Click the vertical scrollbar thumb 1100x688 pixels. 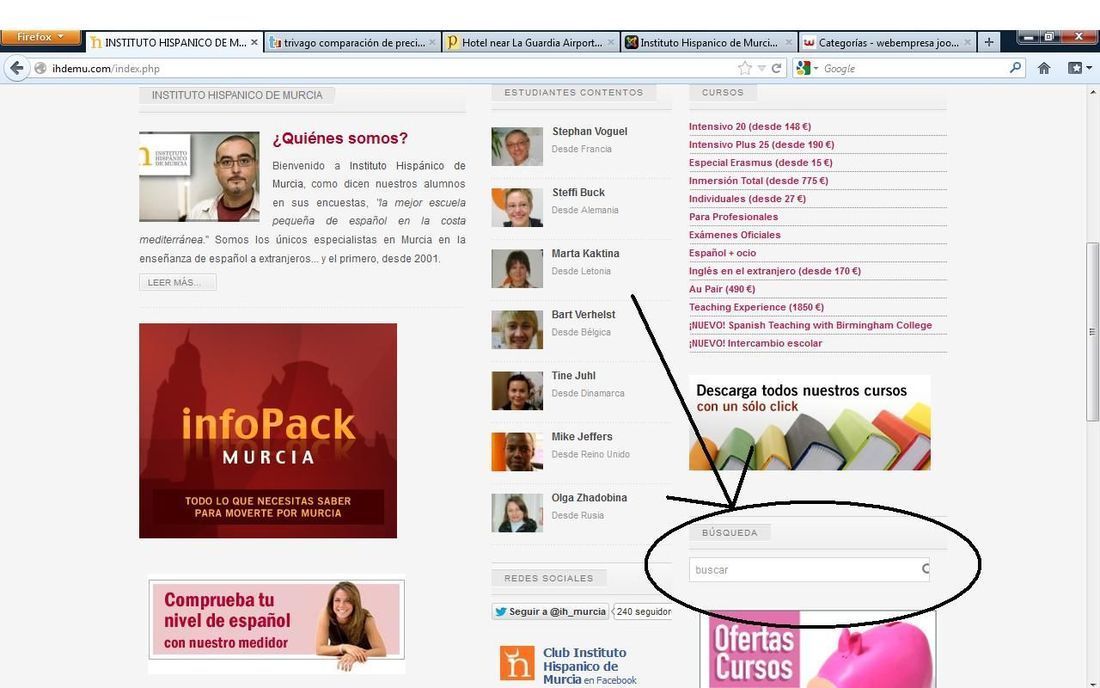1092,332
